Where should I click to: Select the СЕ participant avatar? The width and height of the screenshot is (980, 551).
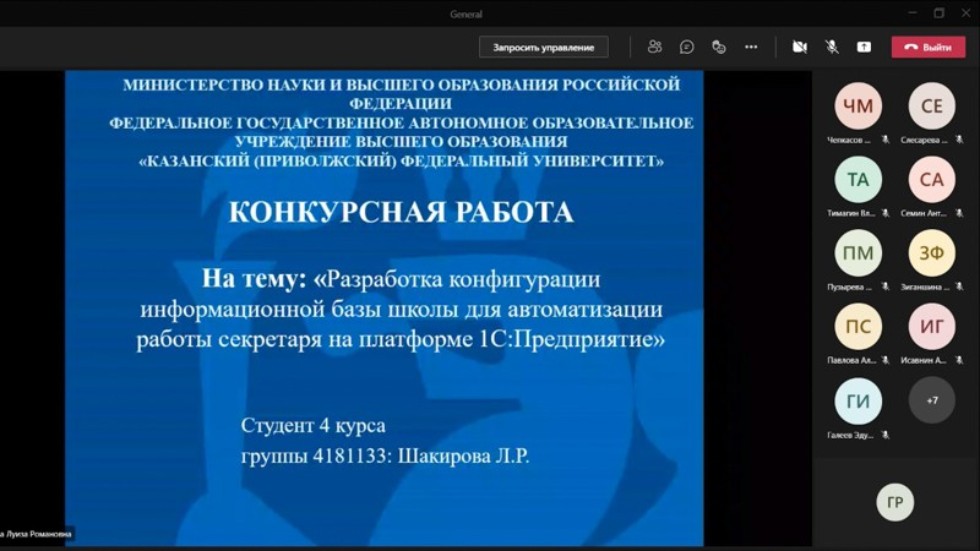(x=931, y=106)
